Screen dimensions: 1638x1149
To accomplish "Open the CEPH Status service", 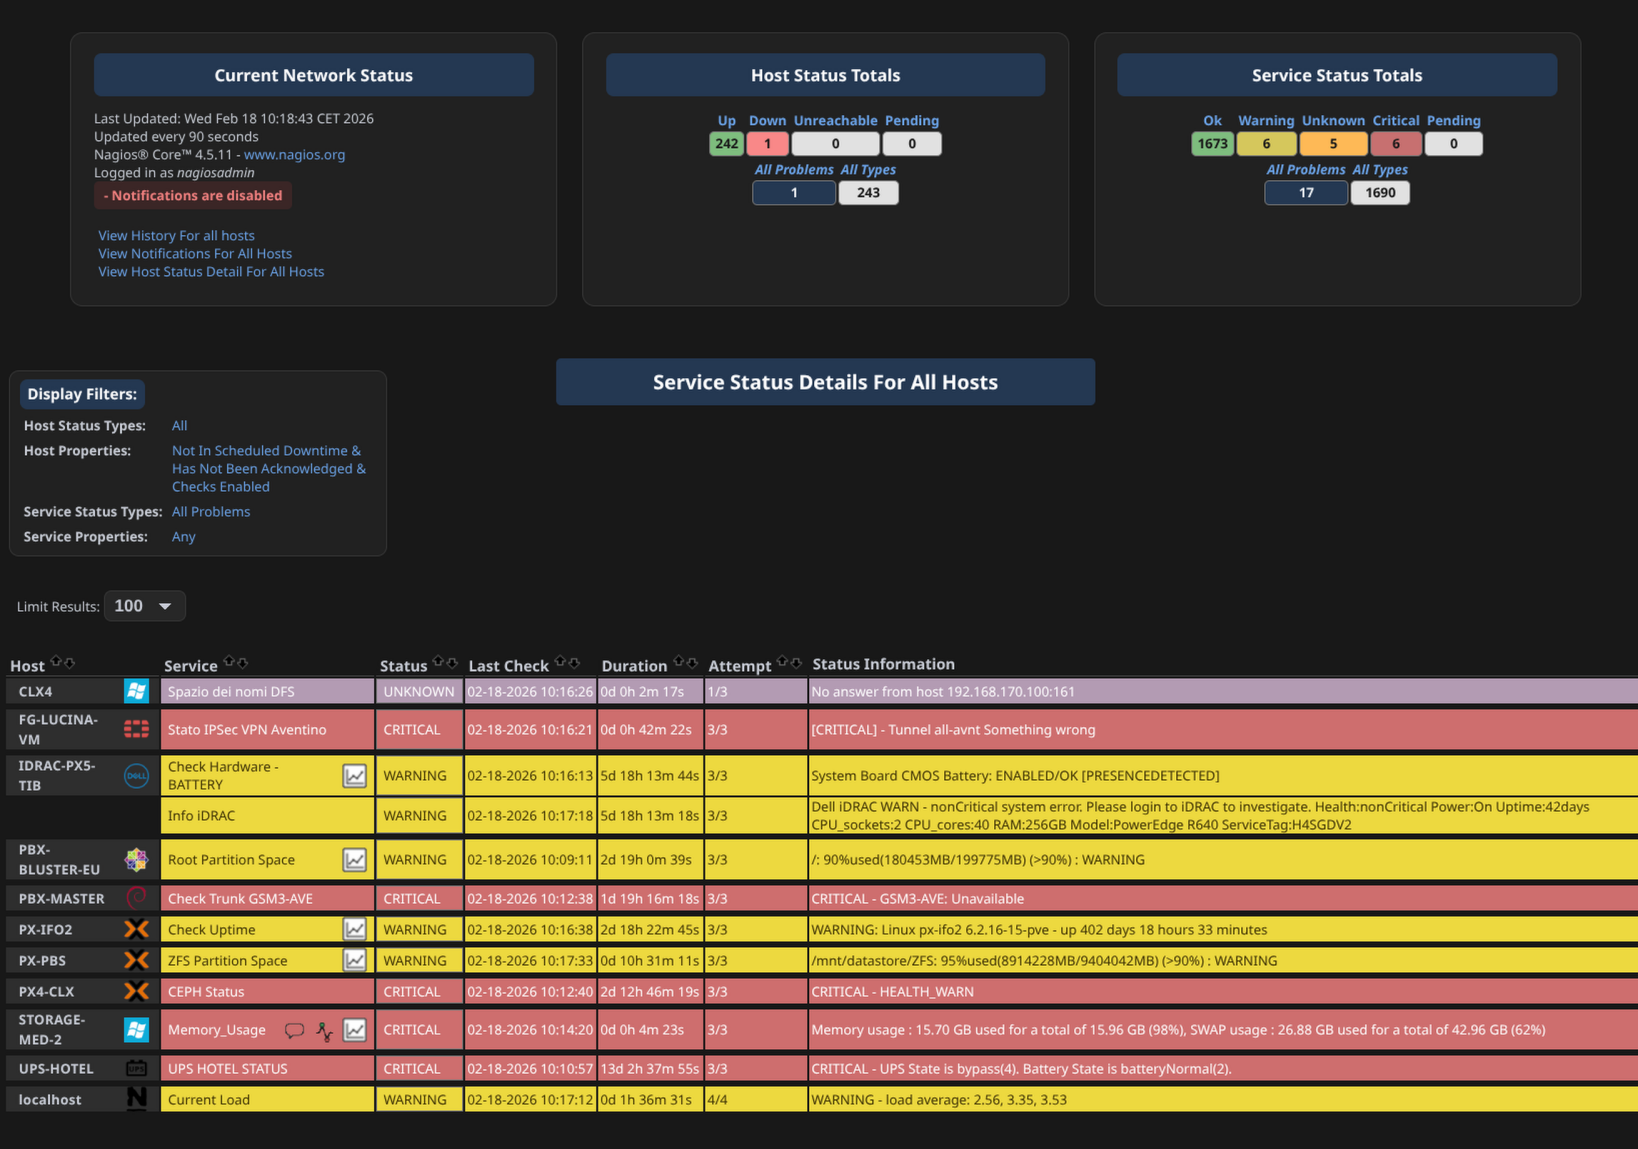I will [206, 992].
